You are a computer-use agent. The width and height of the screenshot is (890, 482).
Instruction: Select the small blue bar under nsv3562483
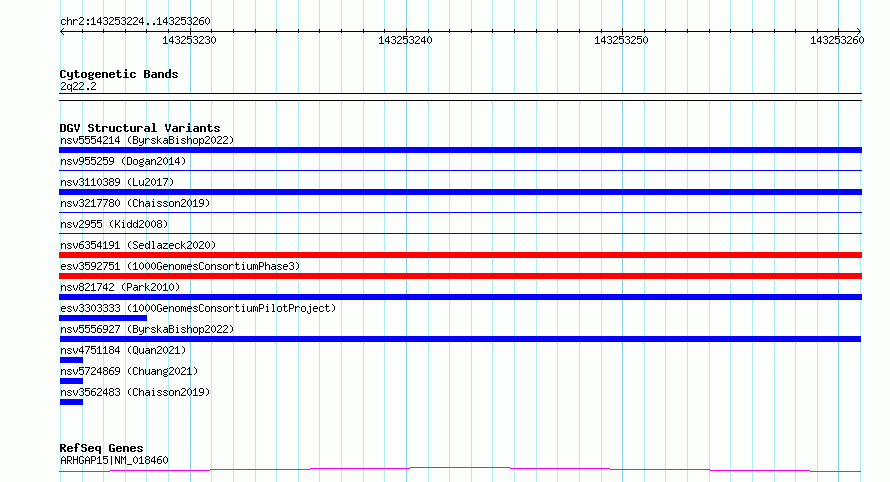71,402
